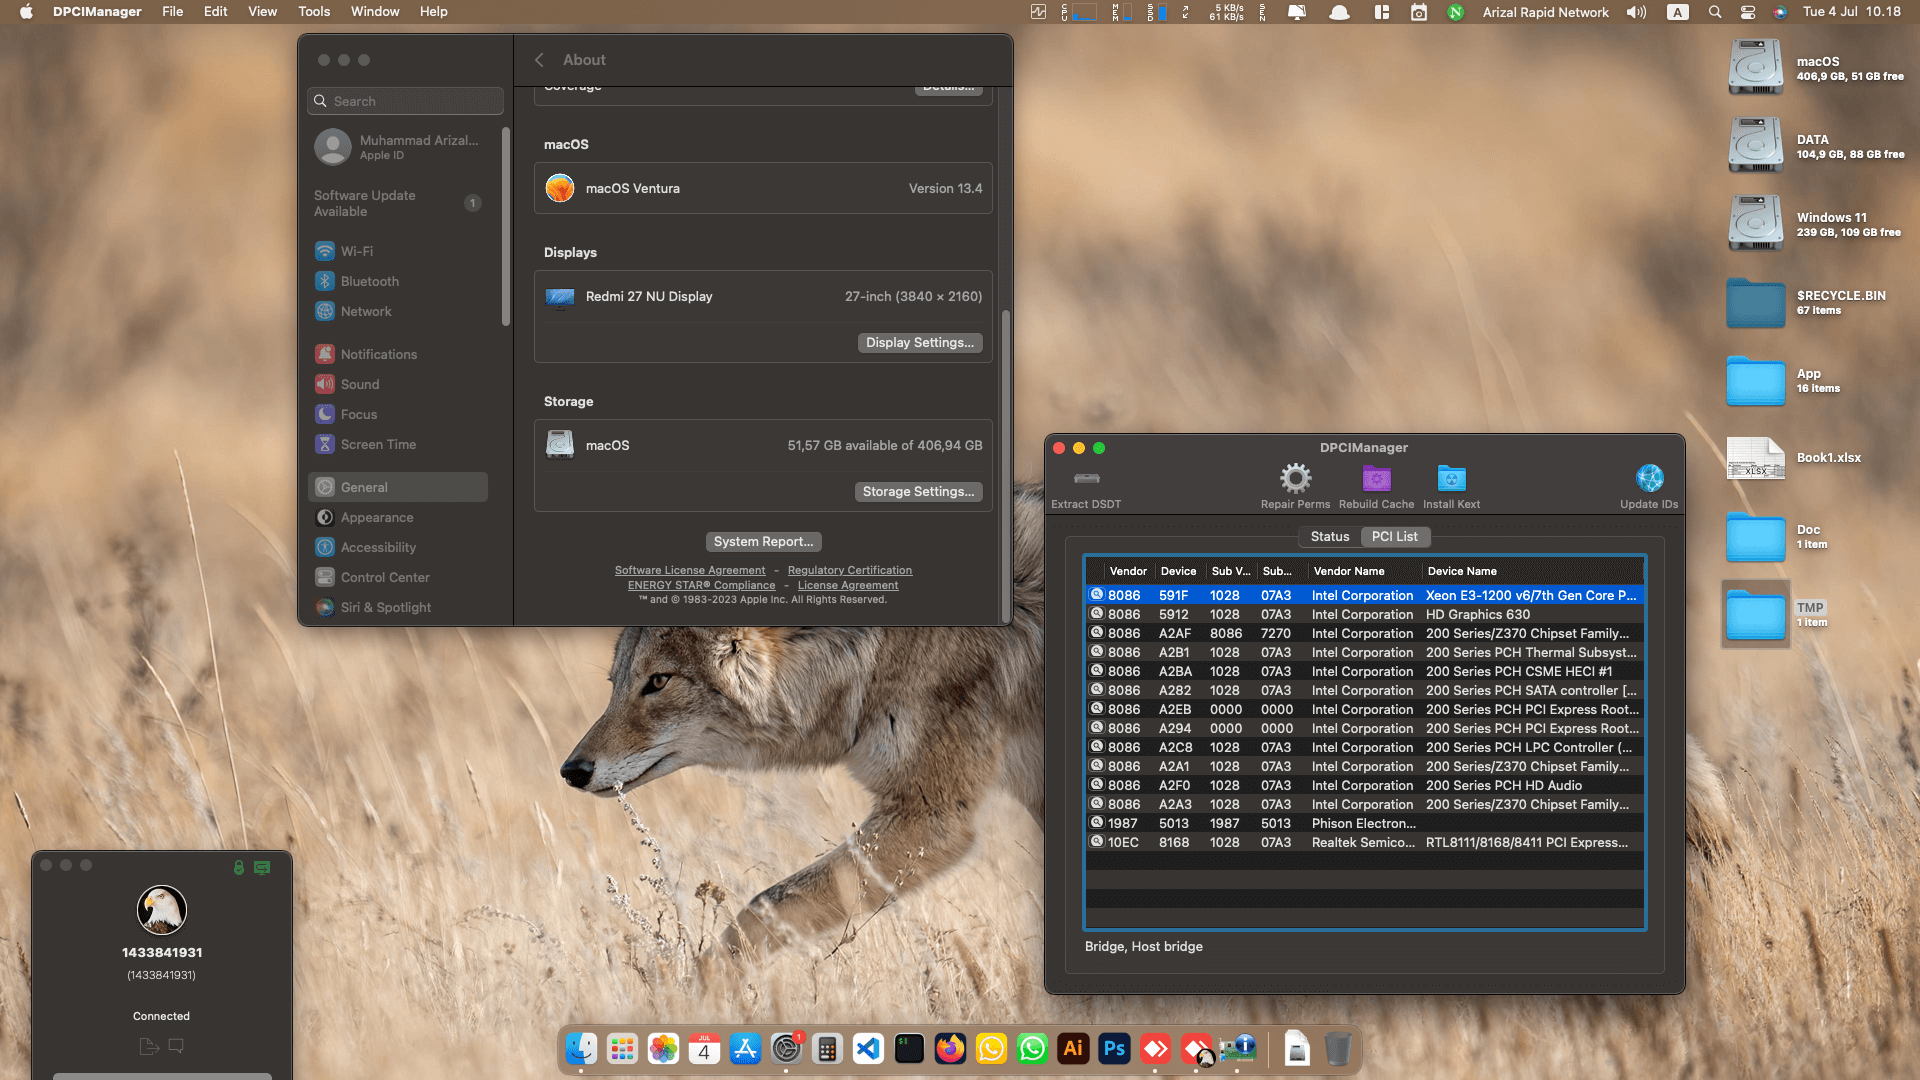
Task: Click the green monitor icon in AnyDesk window
Action: pos(262,868)
